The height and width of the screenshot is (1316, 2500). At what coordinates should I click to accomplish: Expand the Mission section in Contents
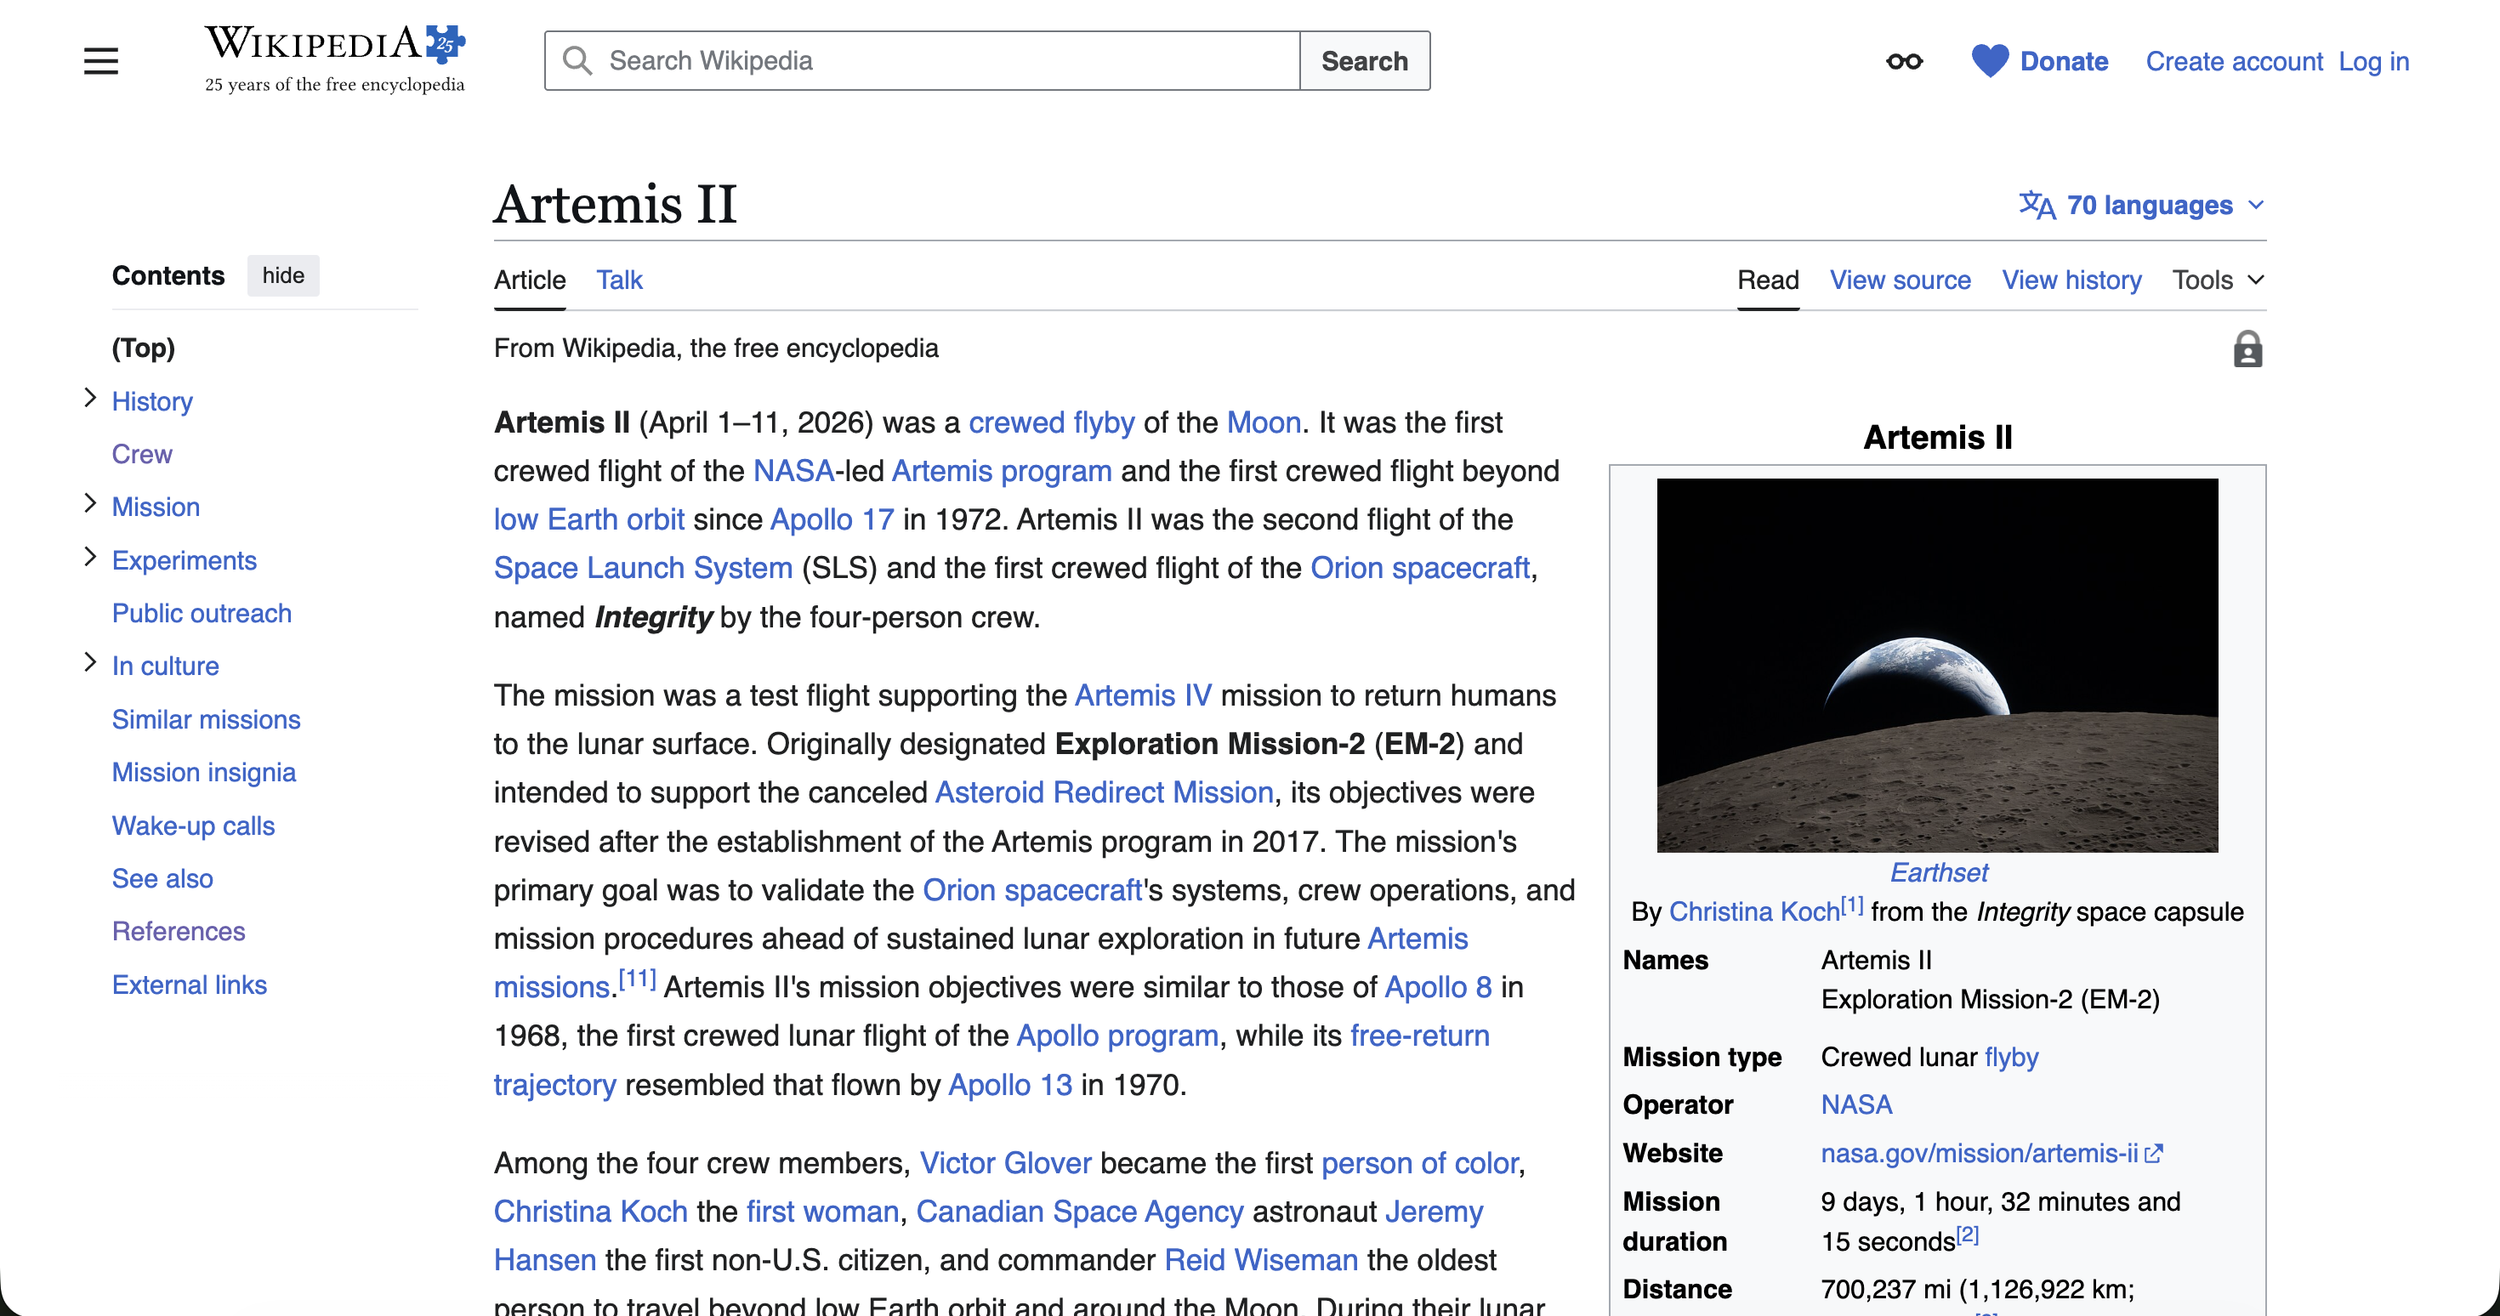(90, 503)
